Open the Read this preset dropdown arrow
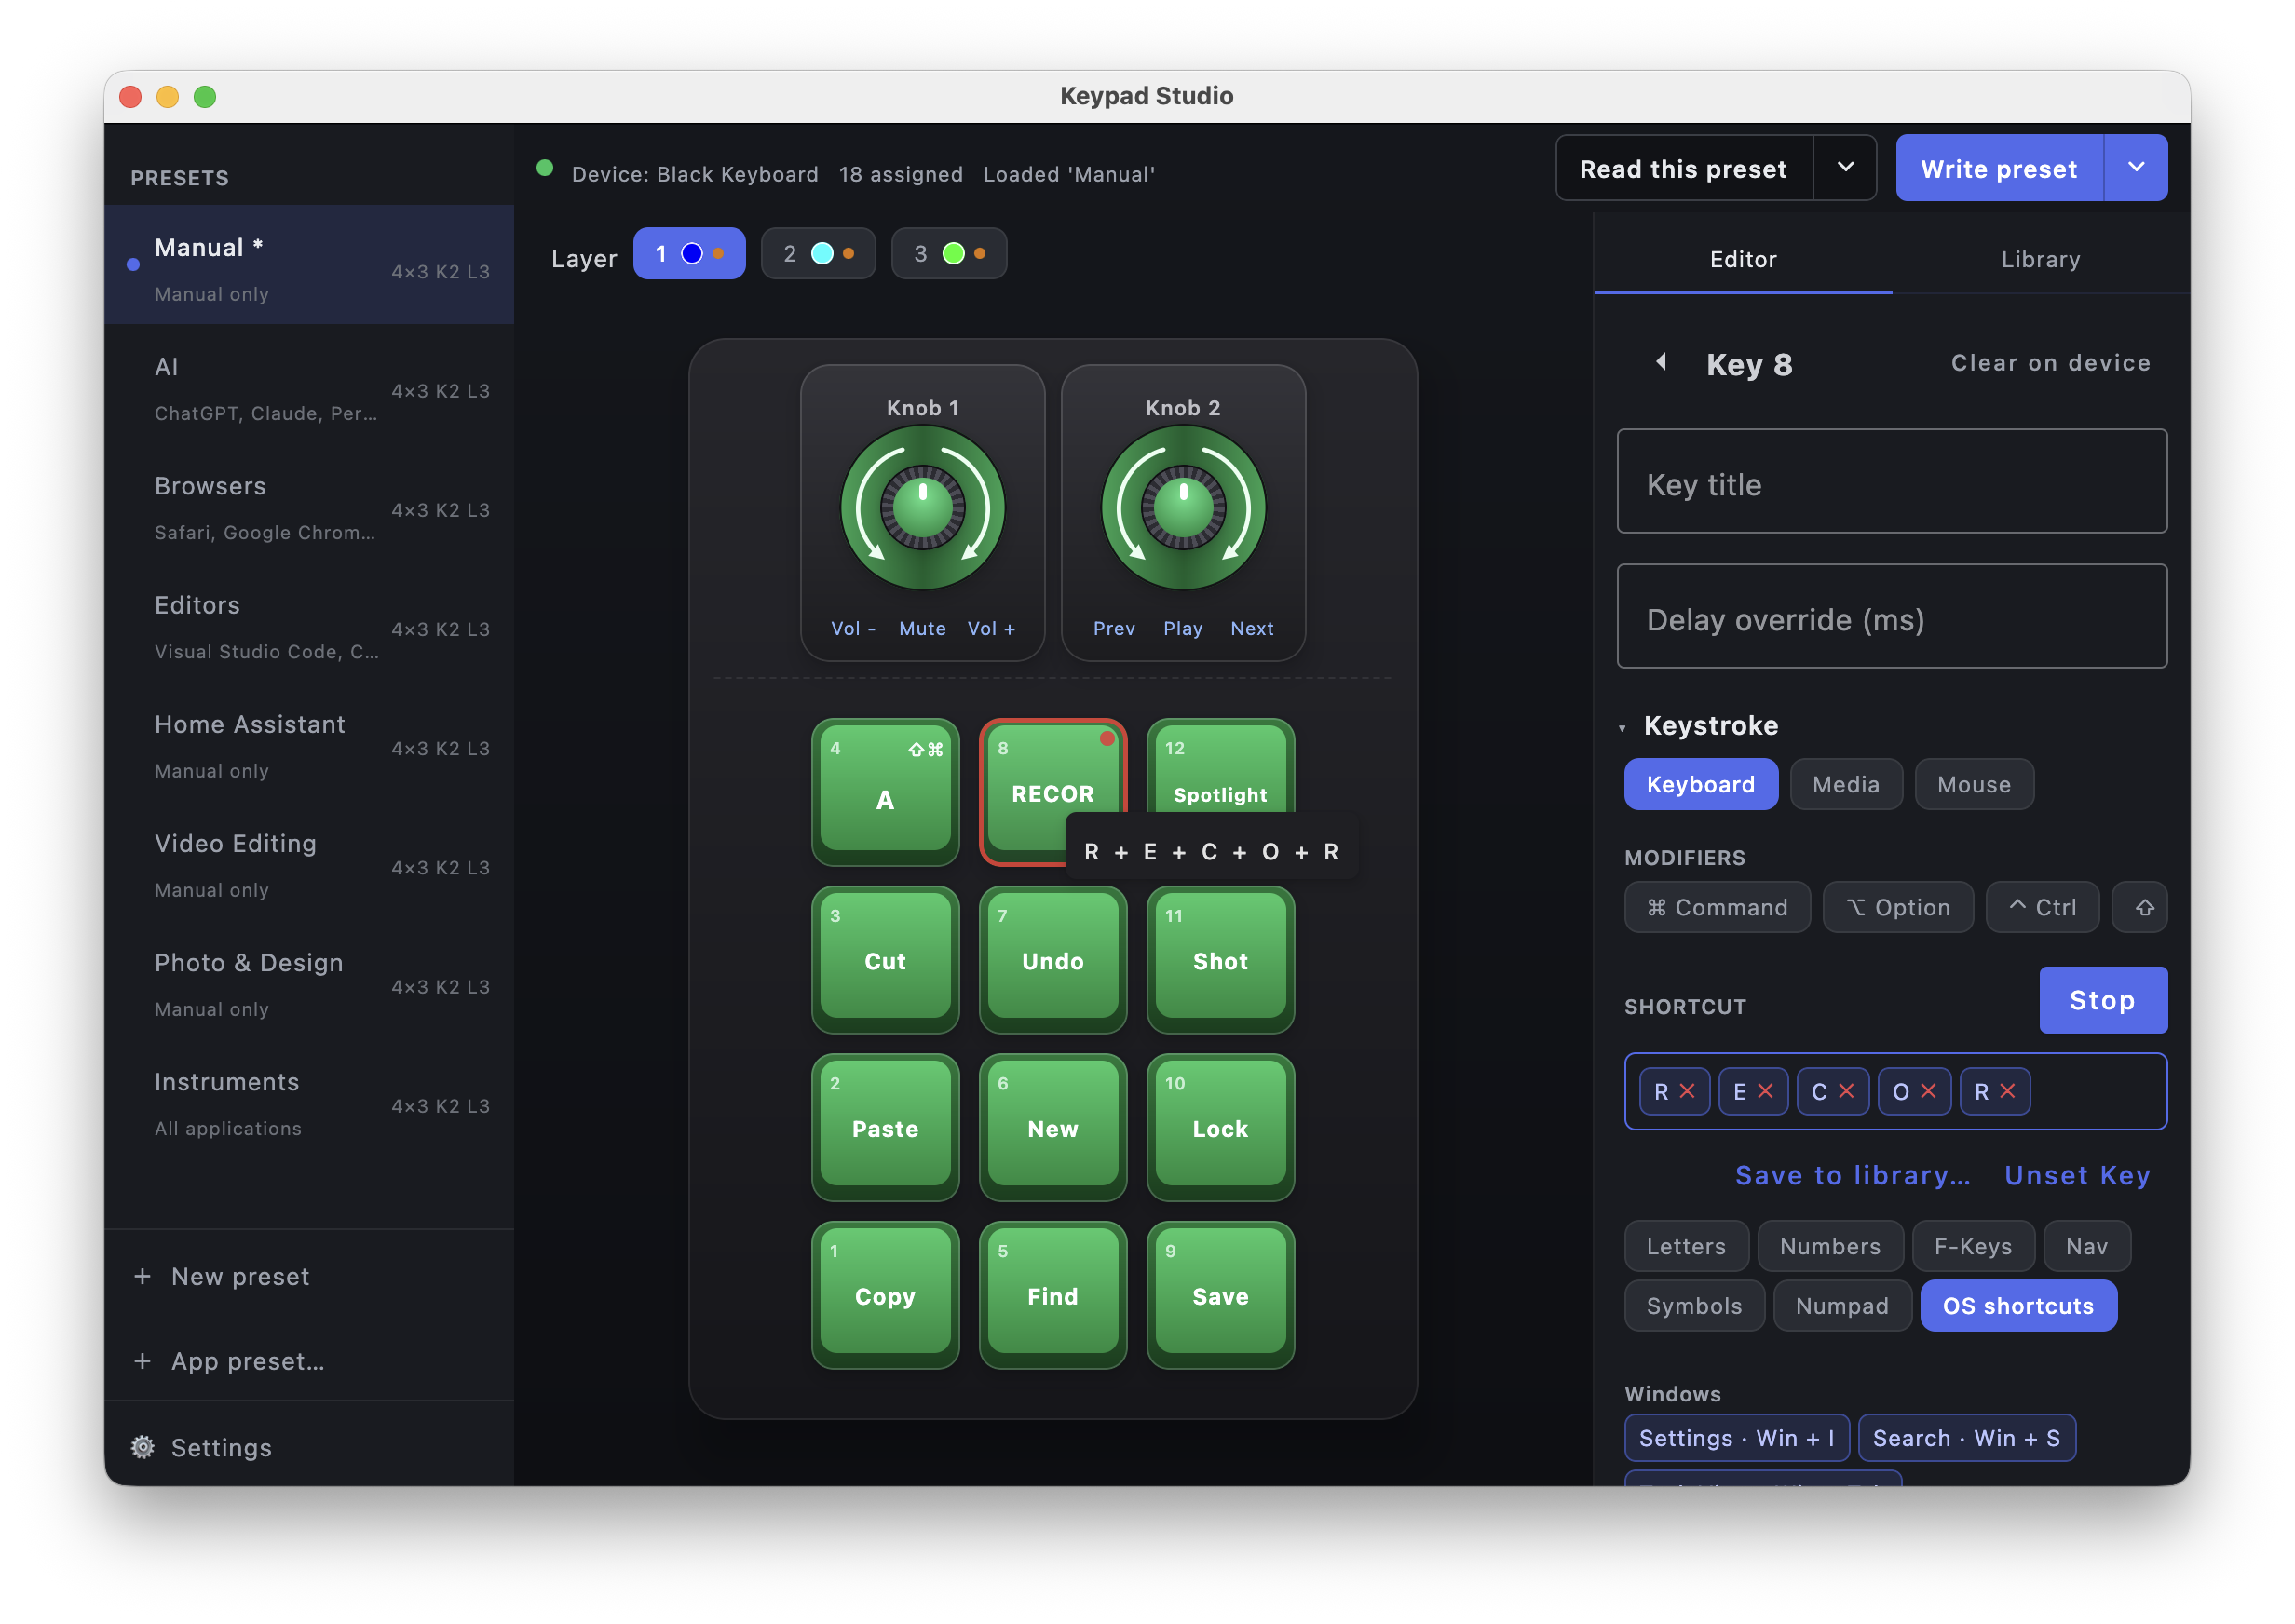This screenshot has height=1624, width=2295. tap(1845, 168)
